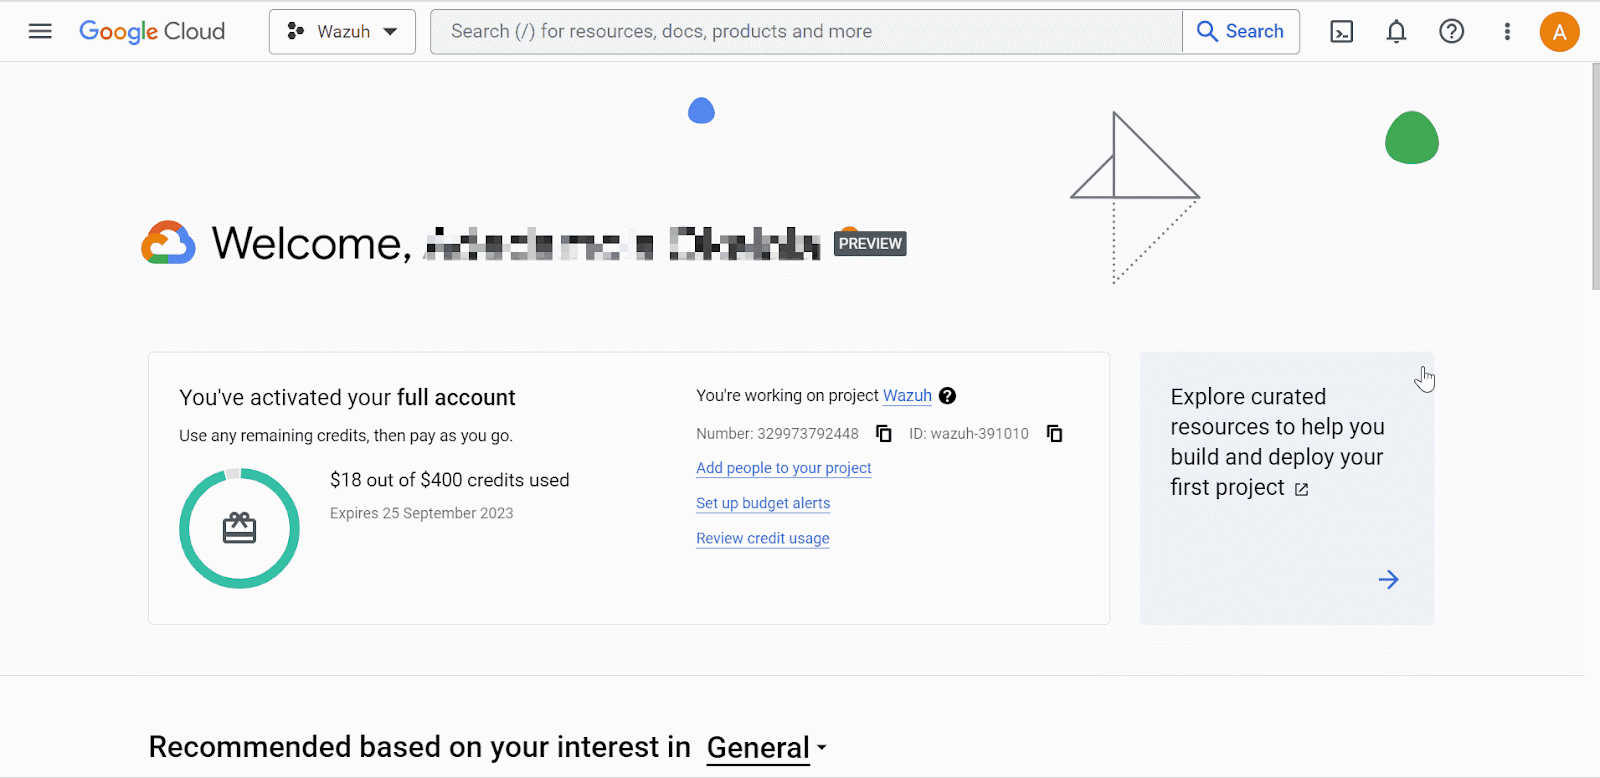This screenshot has height=778, width=1600.
Task: Click the blue Search button
Action: pyautogui.click(x=1240, y=32)
